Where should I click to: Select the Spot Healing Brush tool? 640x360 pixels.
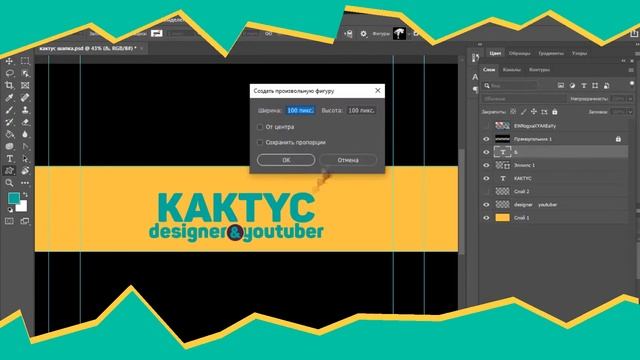pyautogui.click(x=25, y=98)
